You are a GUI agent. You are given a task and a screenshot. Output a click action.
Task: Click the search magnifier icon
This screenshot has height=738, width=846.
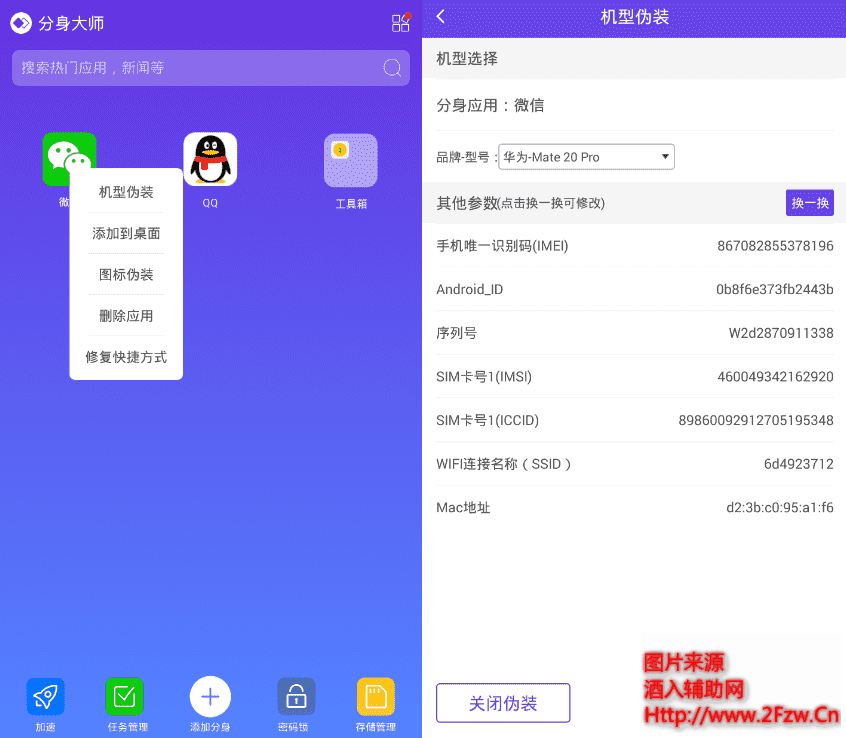(x=392, y=68)
